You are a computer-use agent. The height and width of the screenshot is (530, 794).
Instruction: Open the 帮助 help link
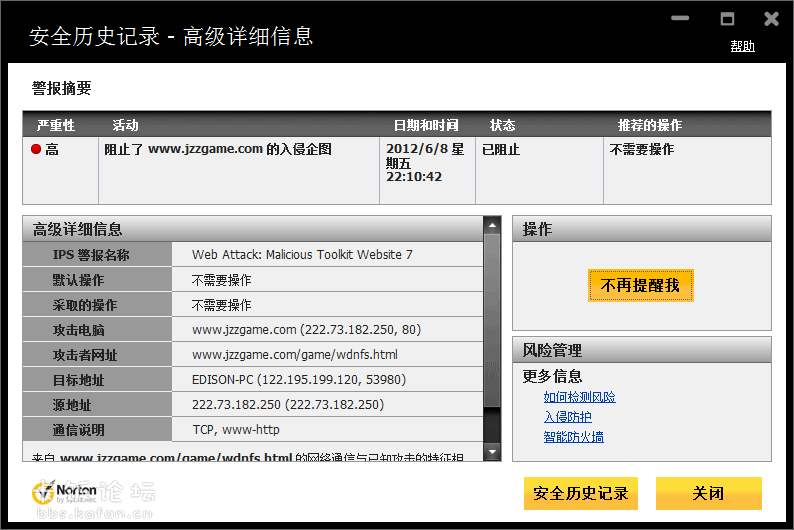[x=742, y=46]
